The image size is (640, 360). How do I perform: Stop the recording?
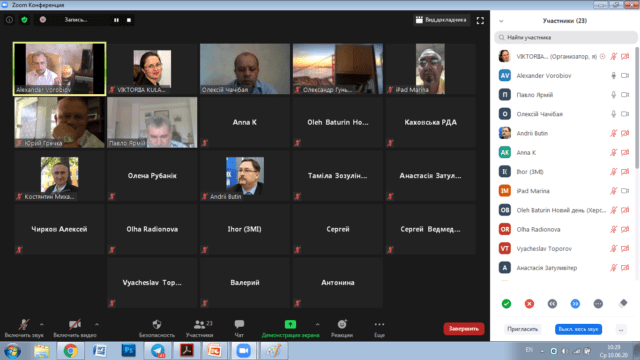coord(129,20)
